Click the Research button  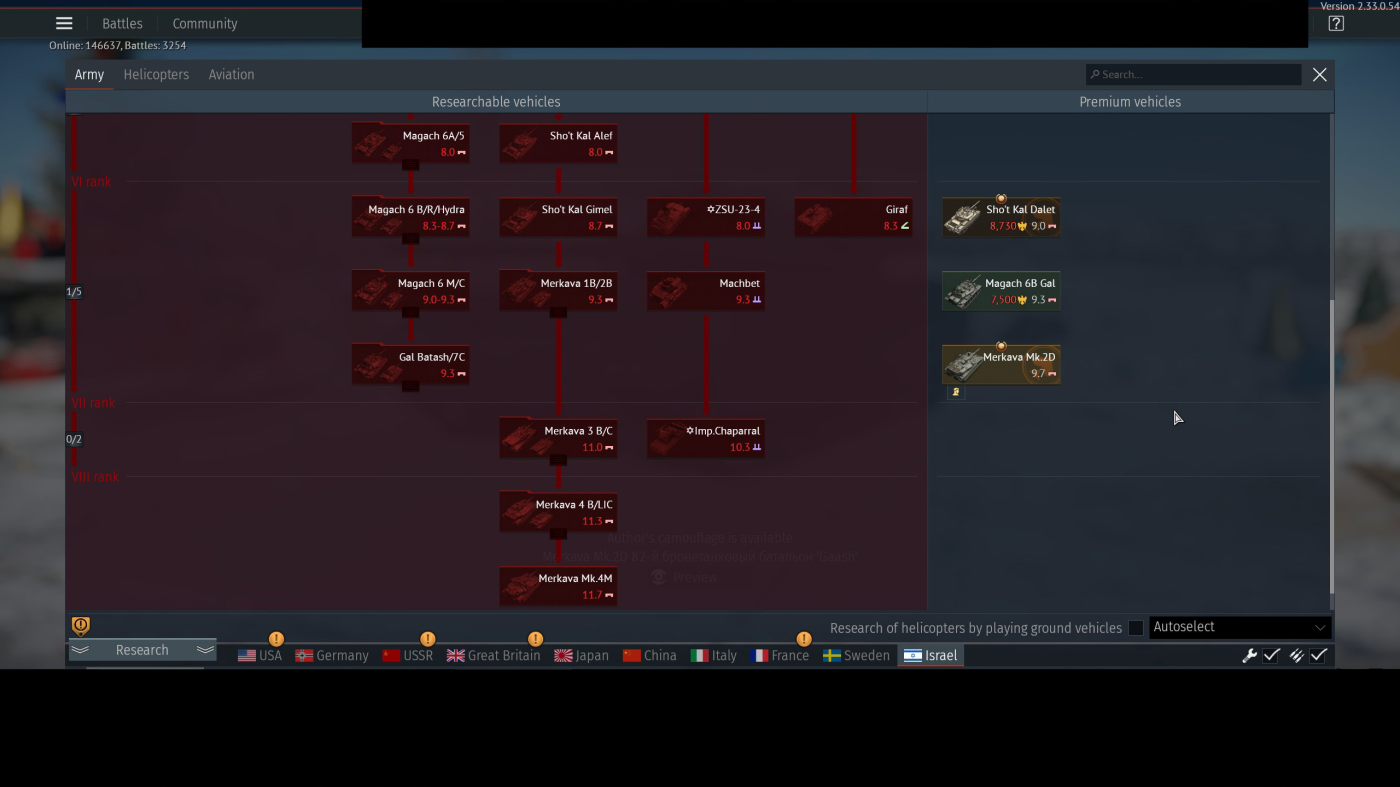(x=142, y=650)
